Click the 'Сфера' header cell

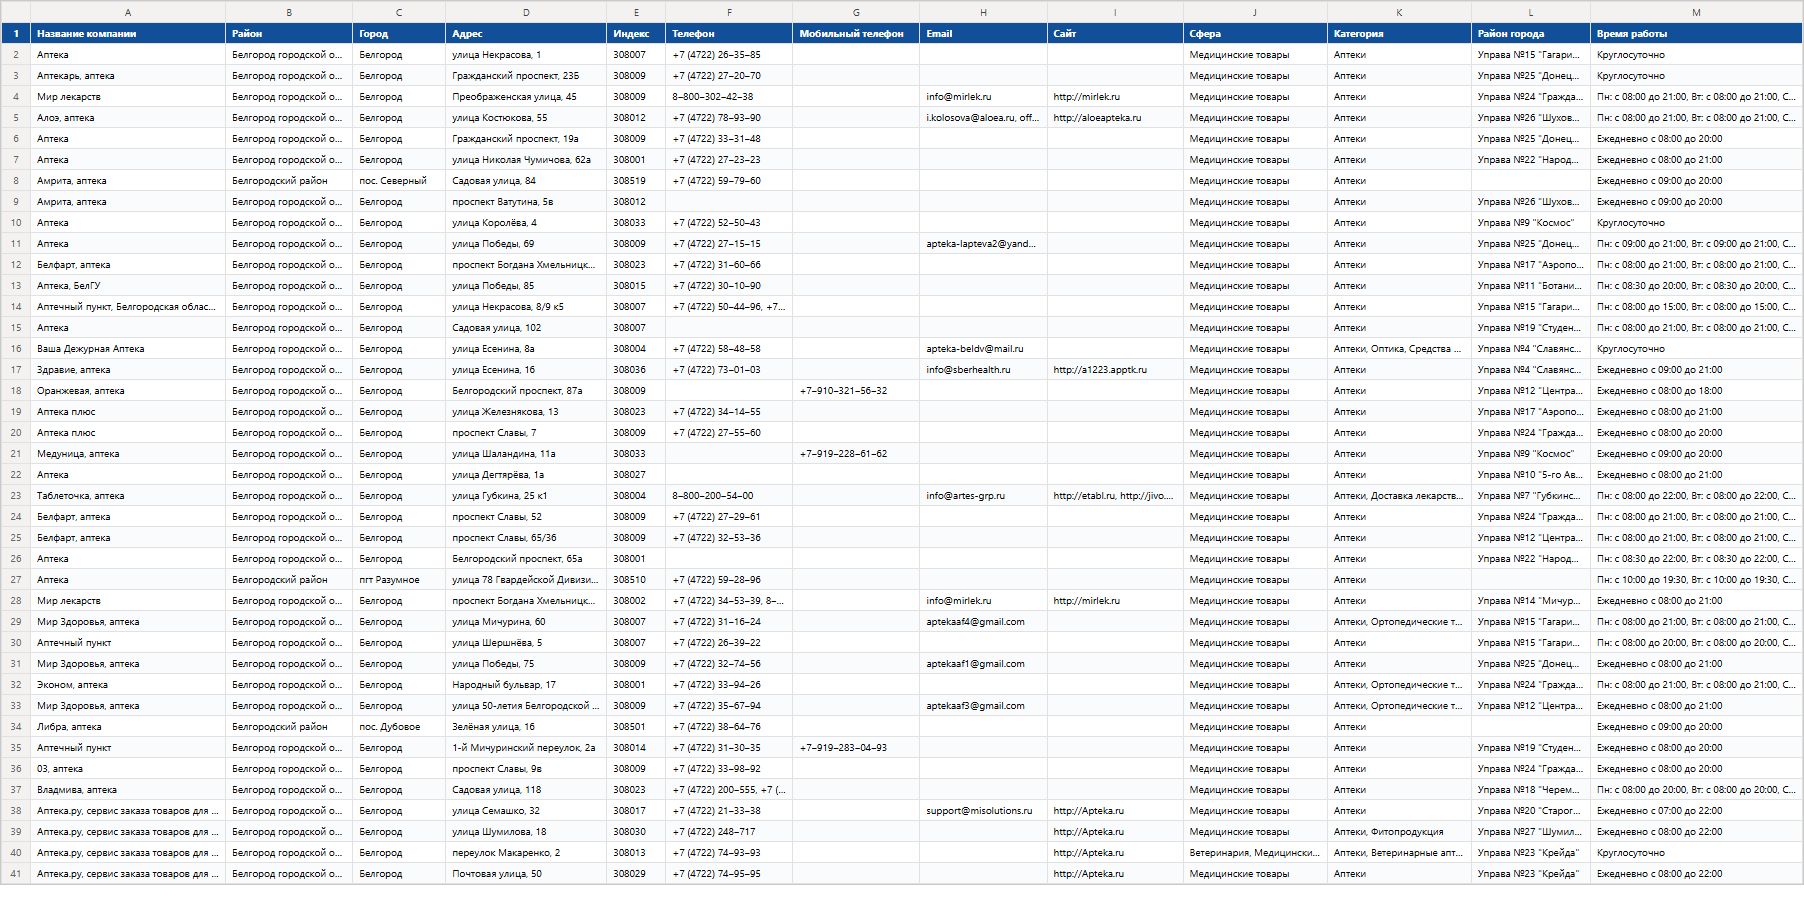1255,34
